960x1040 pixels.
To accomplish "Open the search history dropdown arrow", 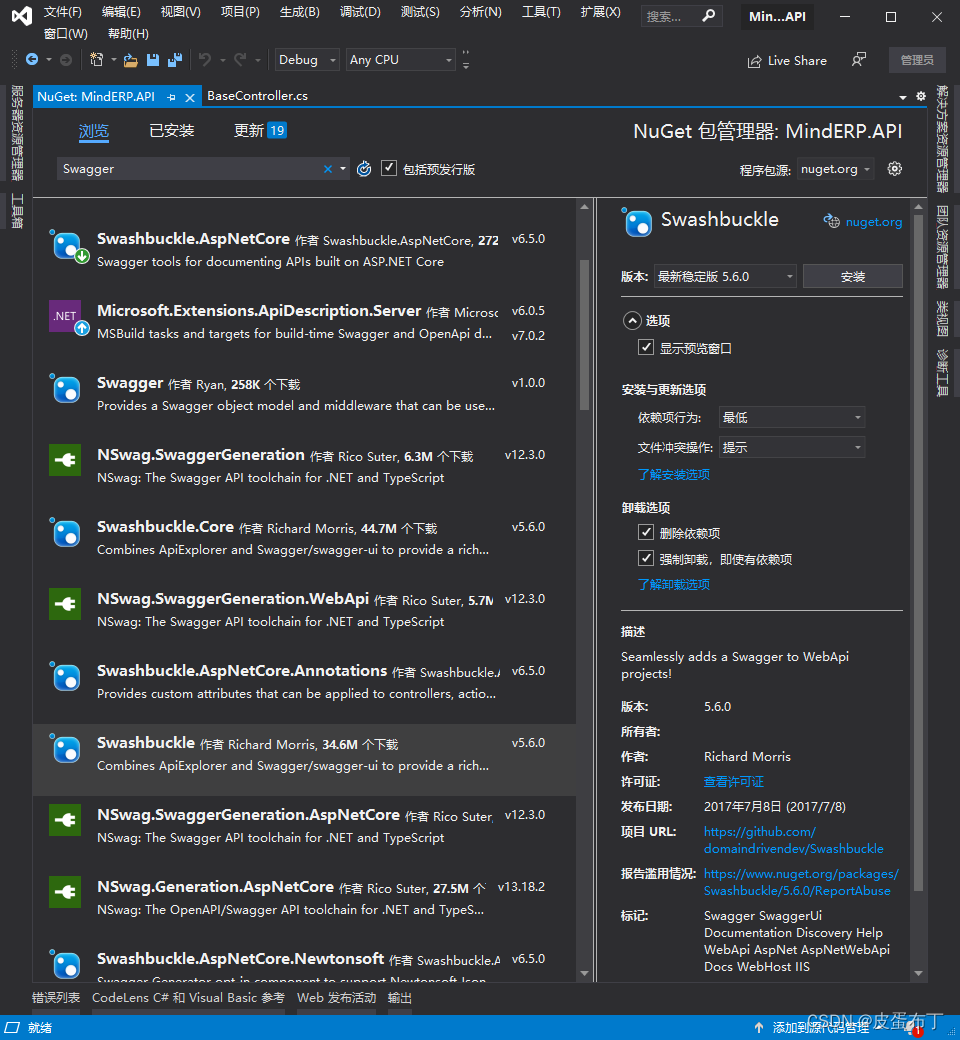I will click(x=343, y=168).
